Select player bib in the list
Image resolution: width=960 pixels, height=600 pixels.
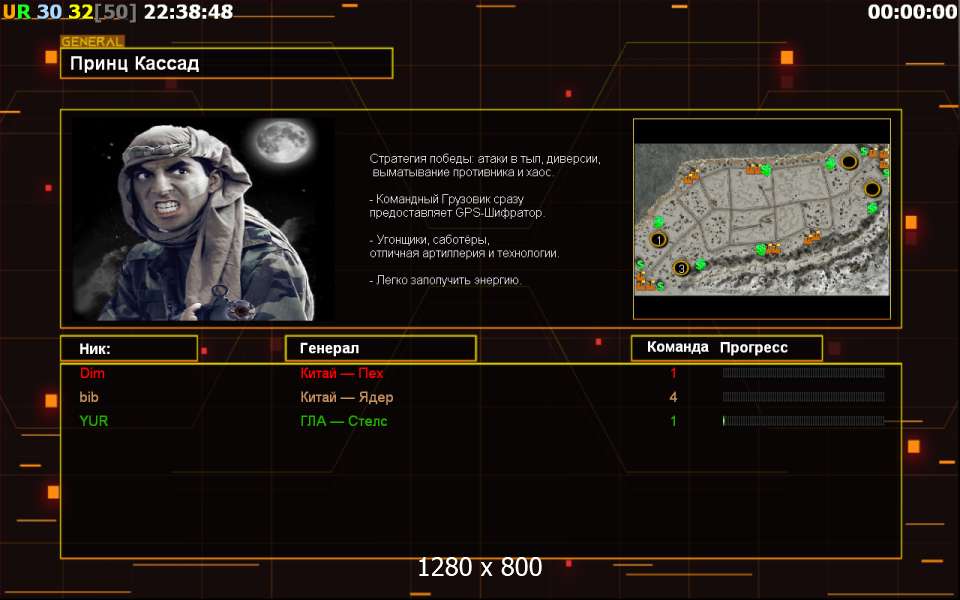90,397
